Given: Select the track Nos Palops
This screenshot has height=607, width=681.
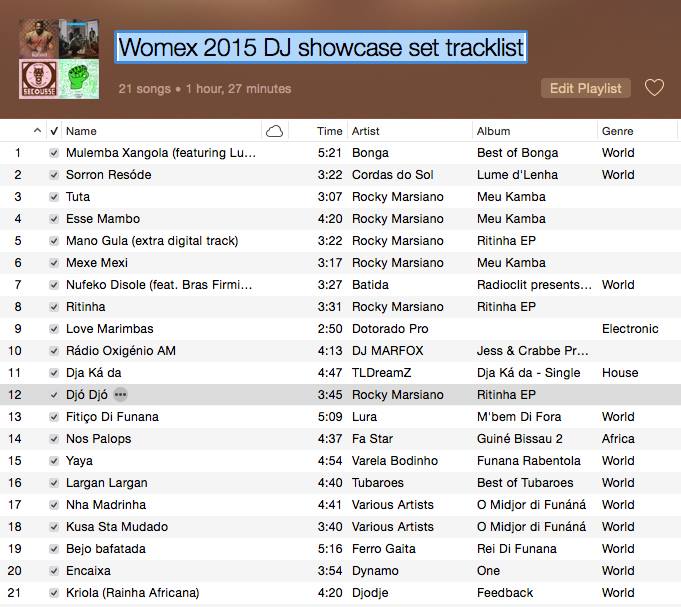Looking at the screenshot, I should pyautogui.click(x=99, y=439).
